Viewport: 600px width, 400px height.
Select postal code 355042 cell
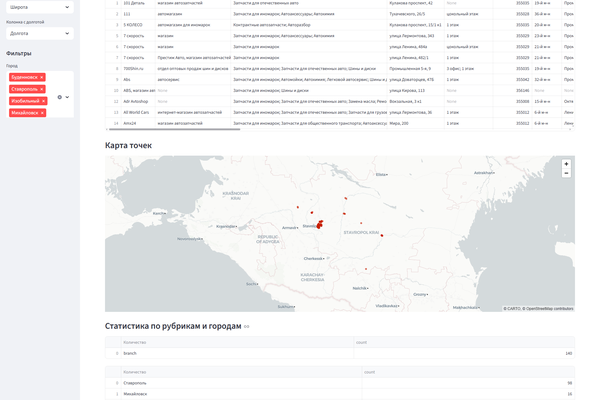pos(512,80)
